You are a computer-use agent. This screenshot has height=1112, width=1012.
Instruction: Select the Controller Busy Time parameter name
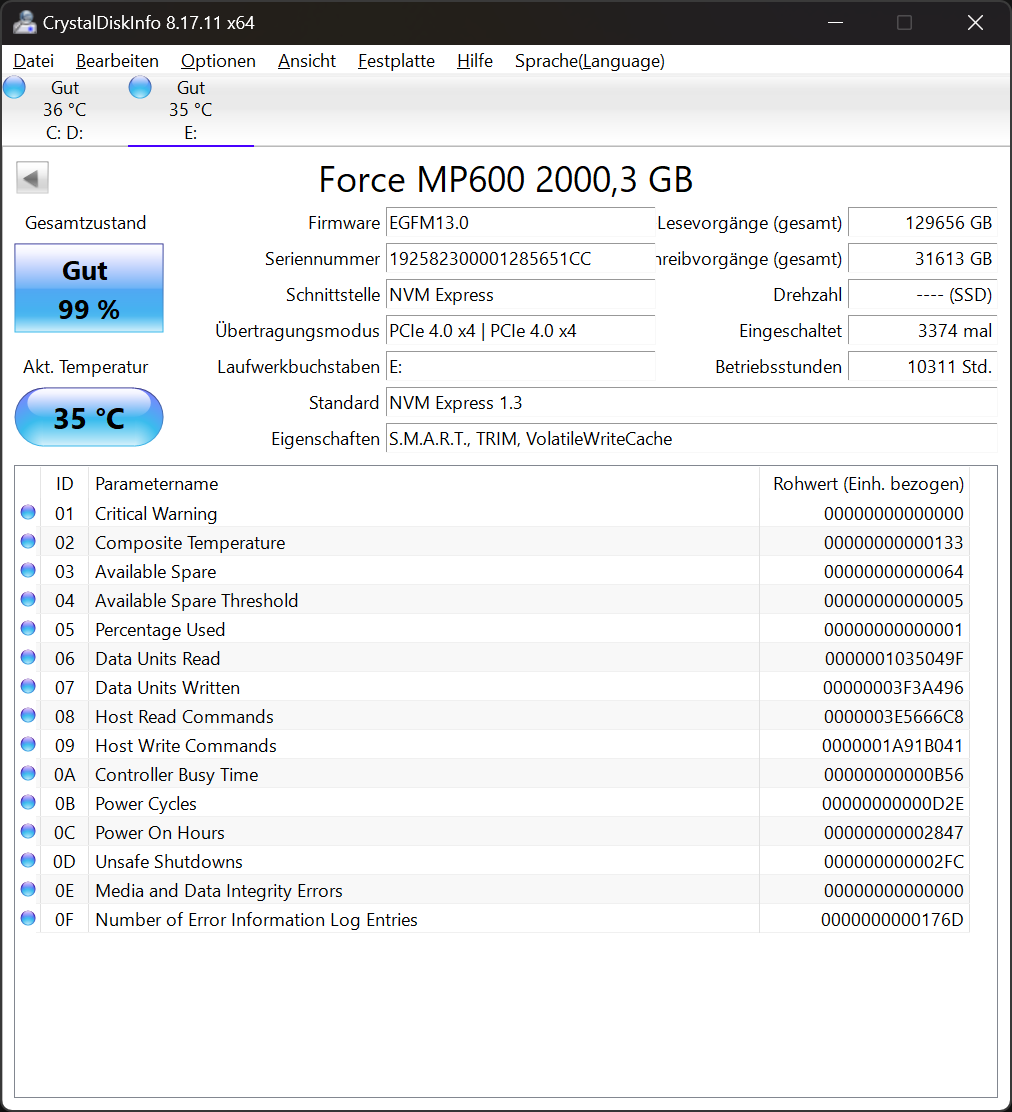[177, 775]
